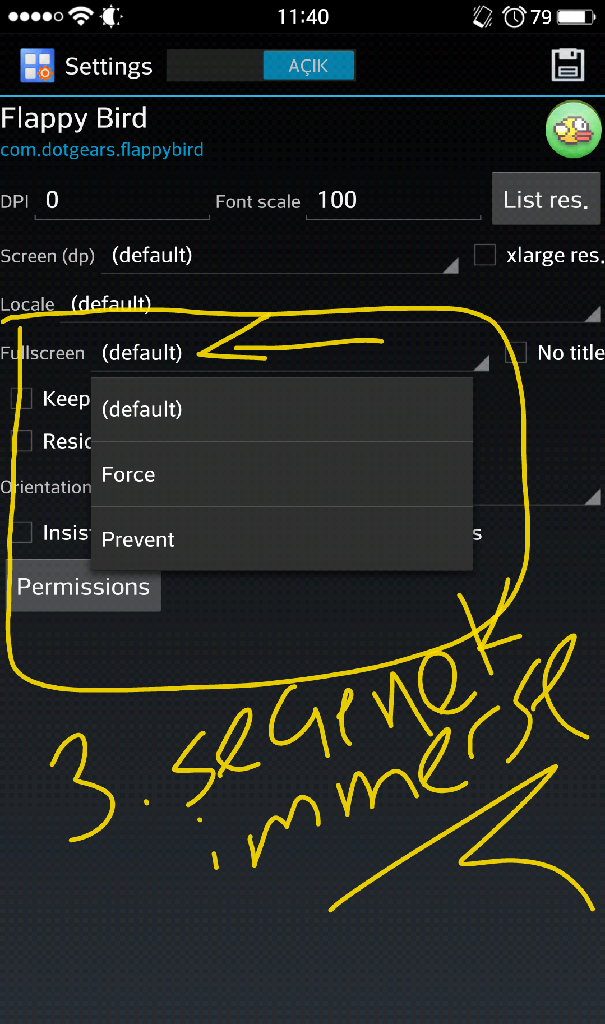Tap the battery indicator icon

click(576, 16)
